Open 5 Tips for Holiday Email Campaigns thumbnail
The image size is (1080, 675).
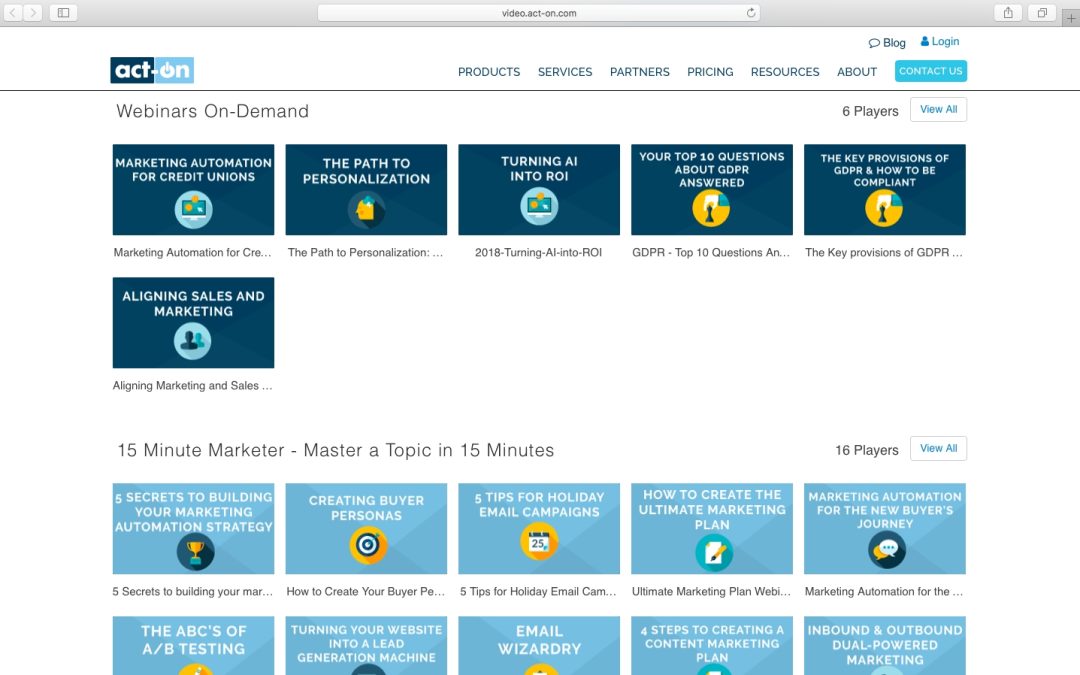pos(539,528)
